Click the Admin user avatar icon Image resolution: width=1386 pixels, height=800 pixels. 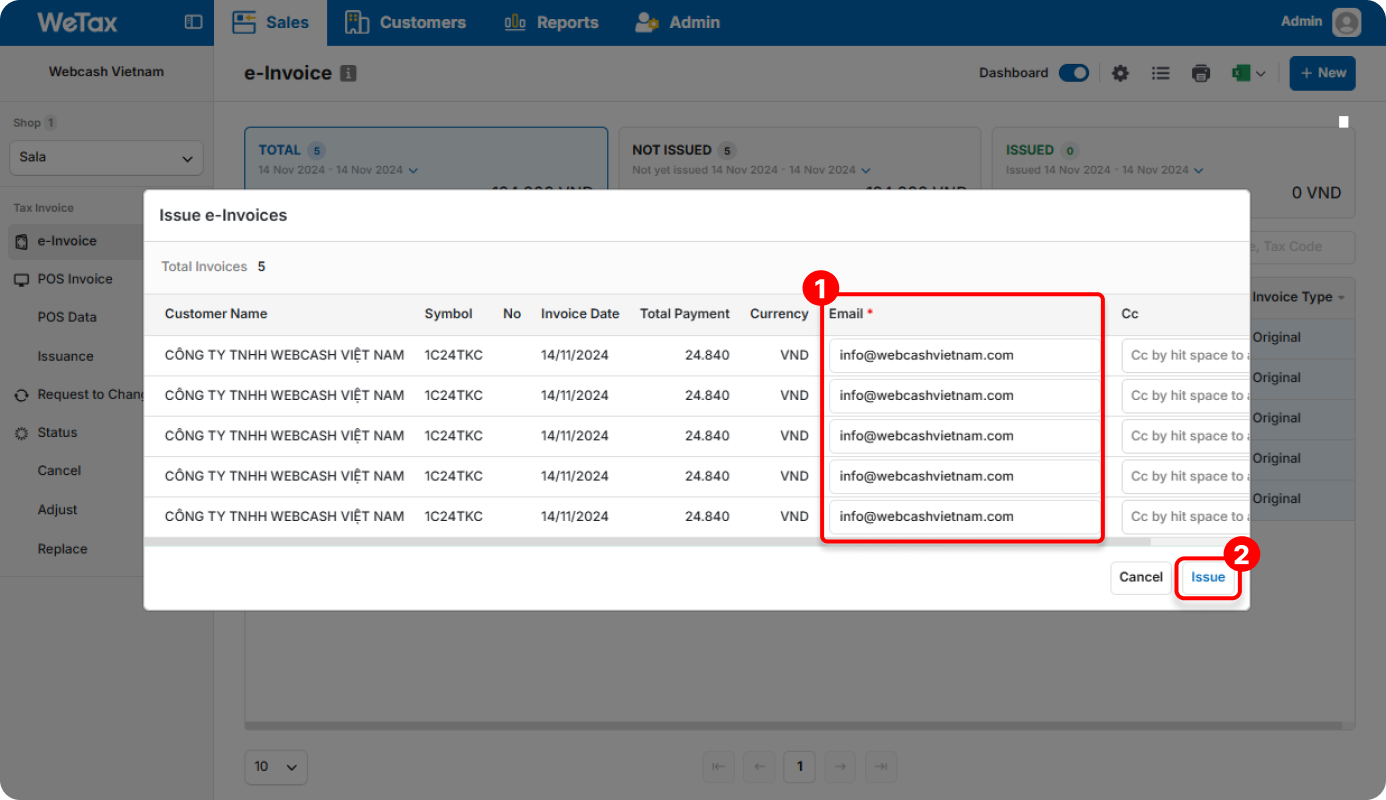point(1347,22)
